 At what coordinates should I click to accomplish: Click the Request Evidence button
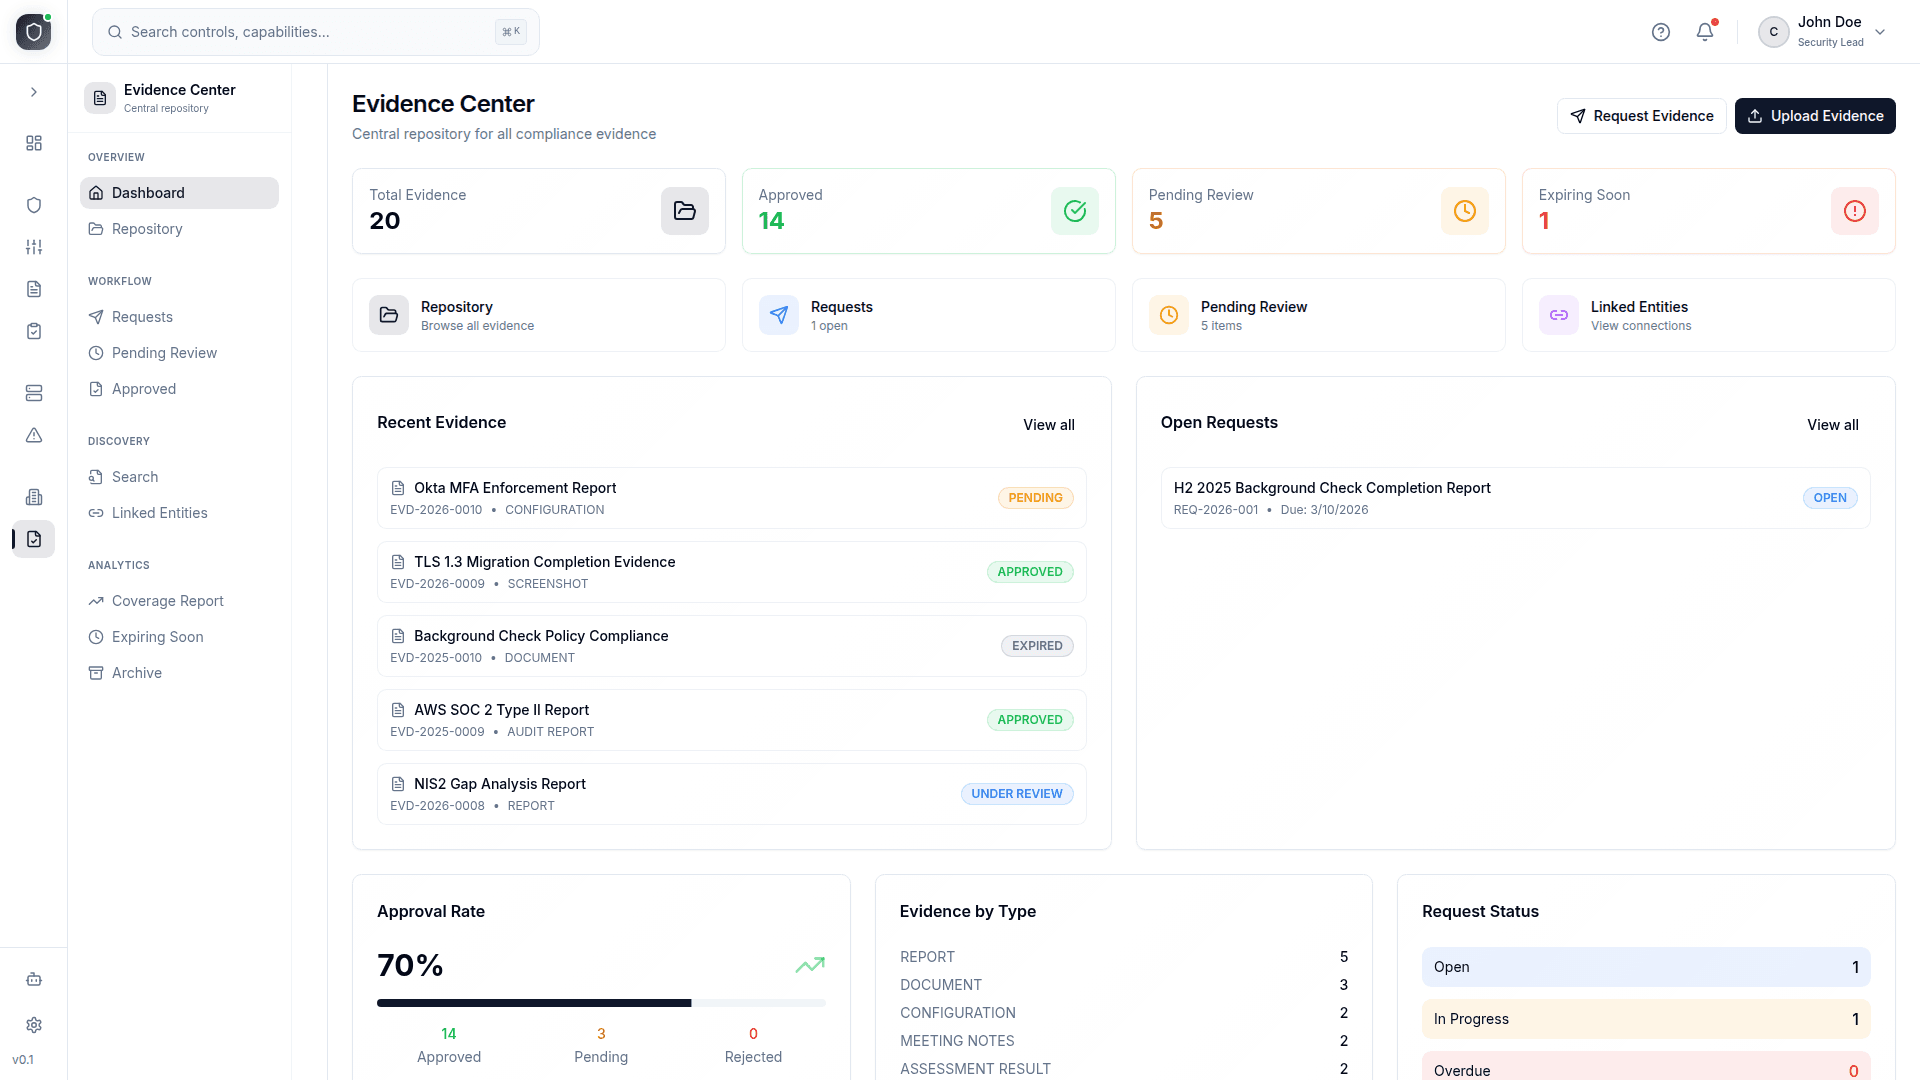point(1641,116)
